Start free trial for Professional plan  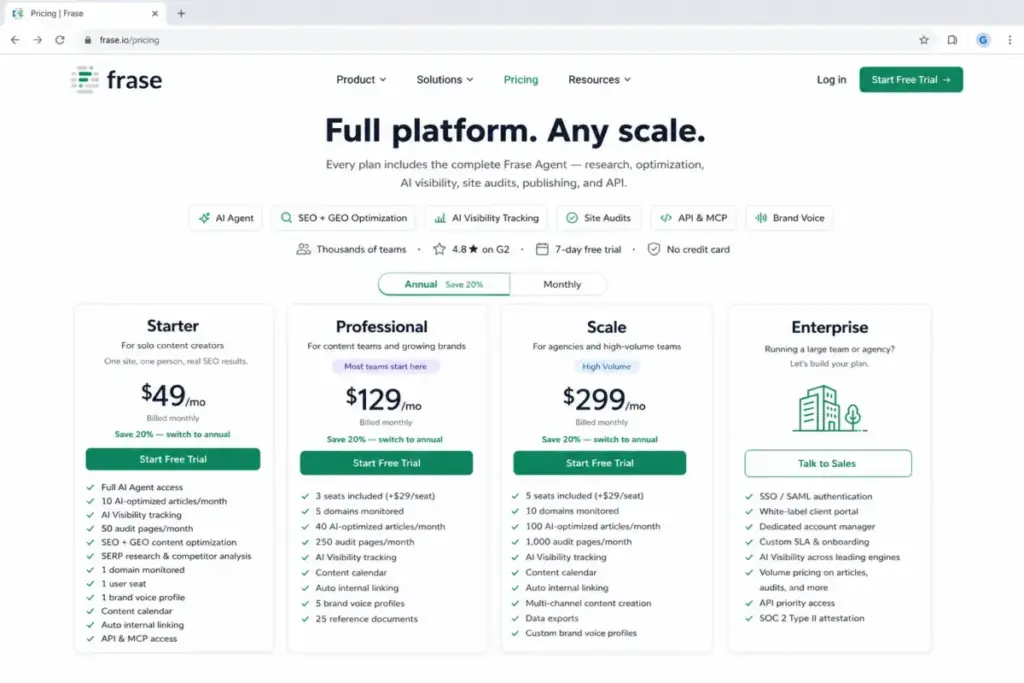click(x=386, y=463)
